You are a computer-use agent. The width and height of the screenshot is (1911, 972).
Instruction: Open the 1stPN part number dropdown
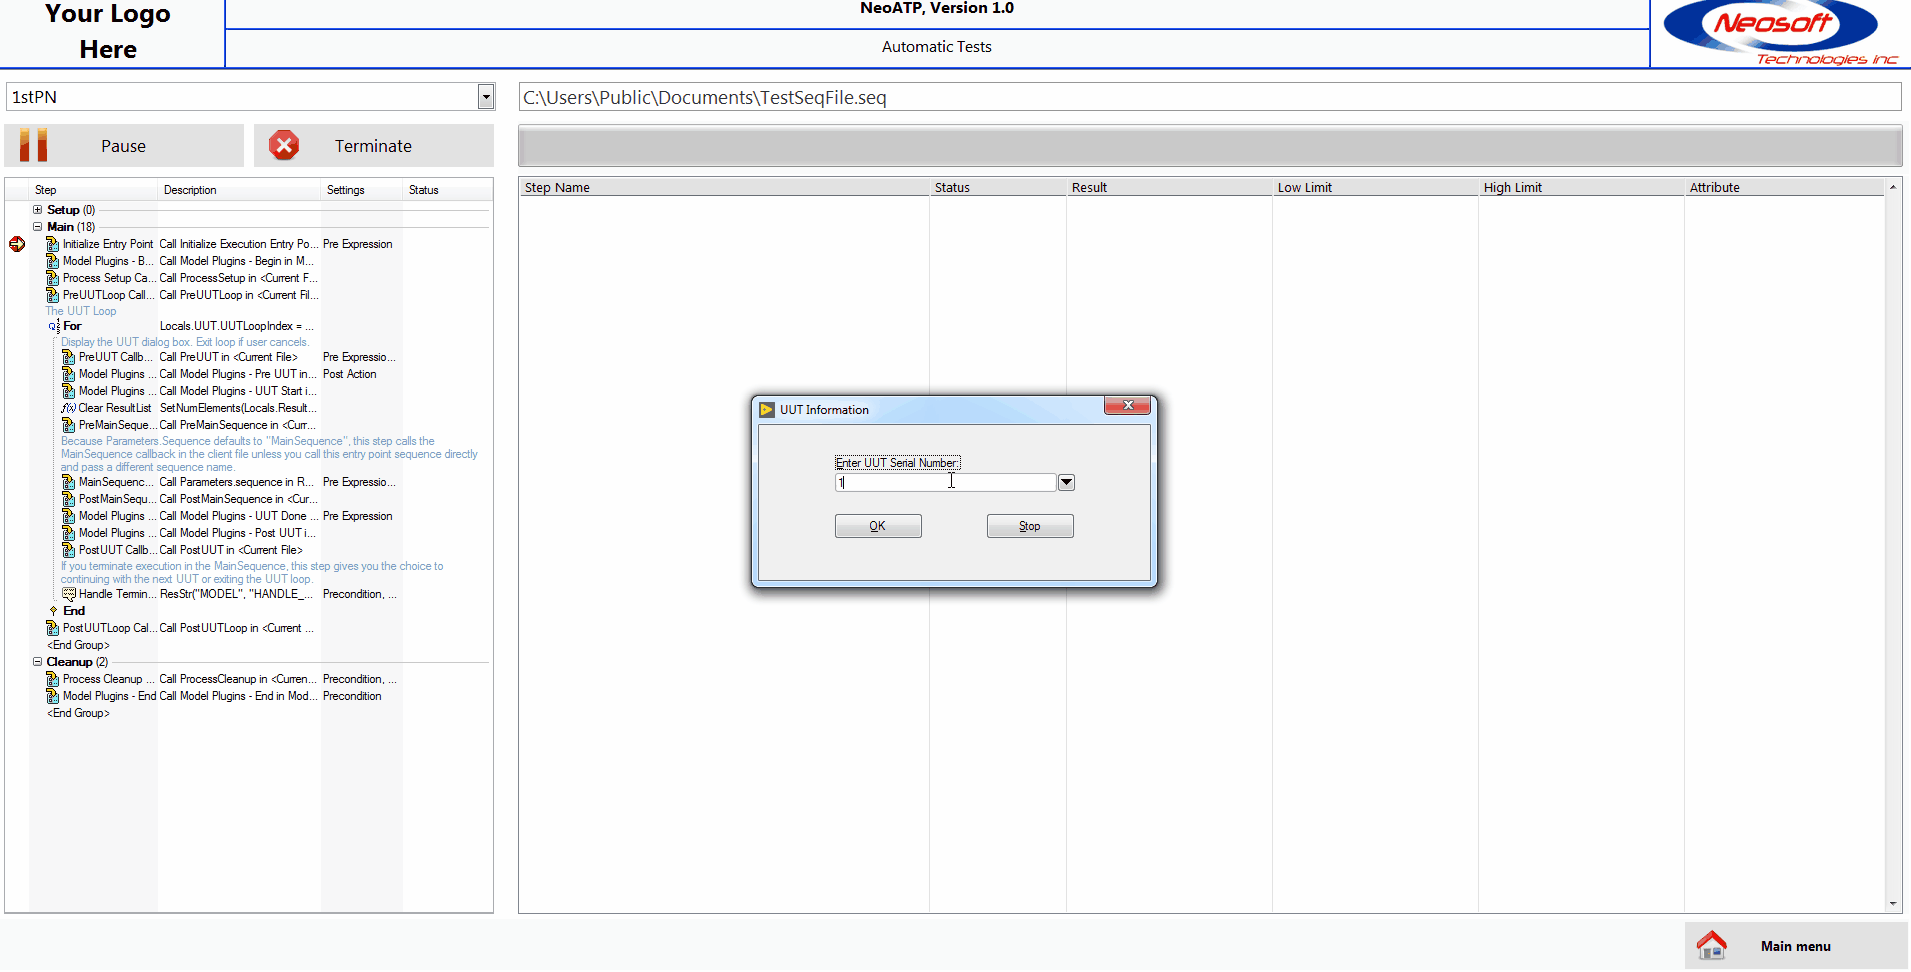486,96
